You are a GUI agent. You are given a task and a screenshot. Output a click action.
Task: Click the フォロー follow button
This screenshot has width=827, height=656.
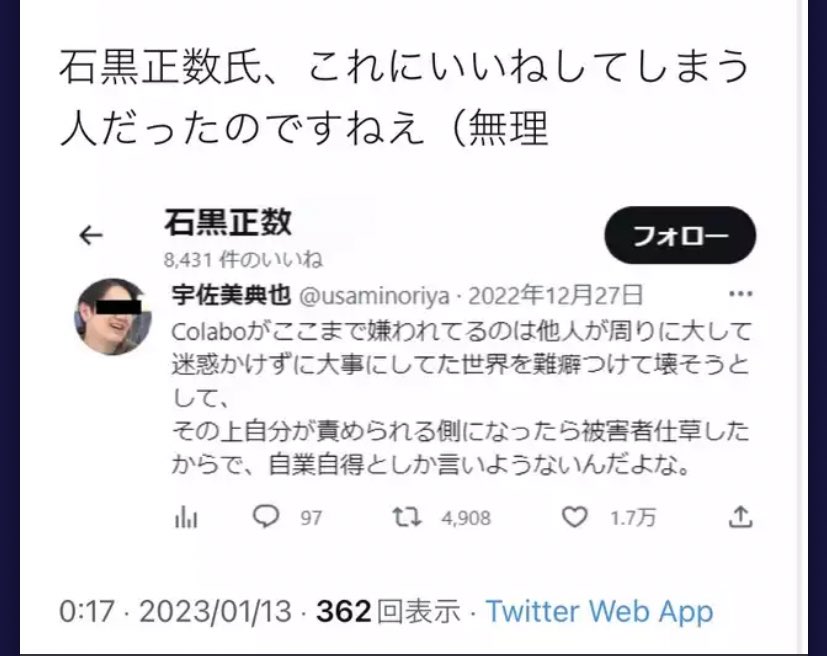tap(680, 235)
